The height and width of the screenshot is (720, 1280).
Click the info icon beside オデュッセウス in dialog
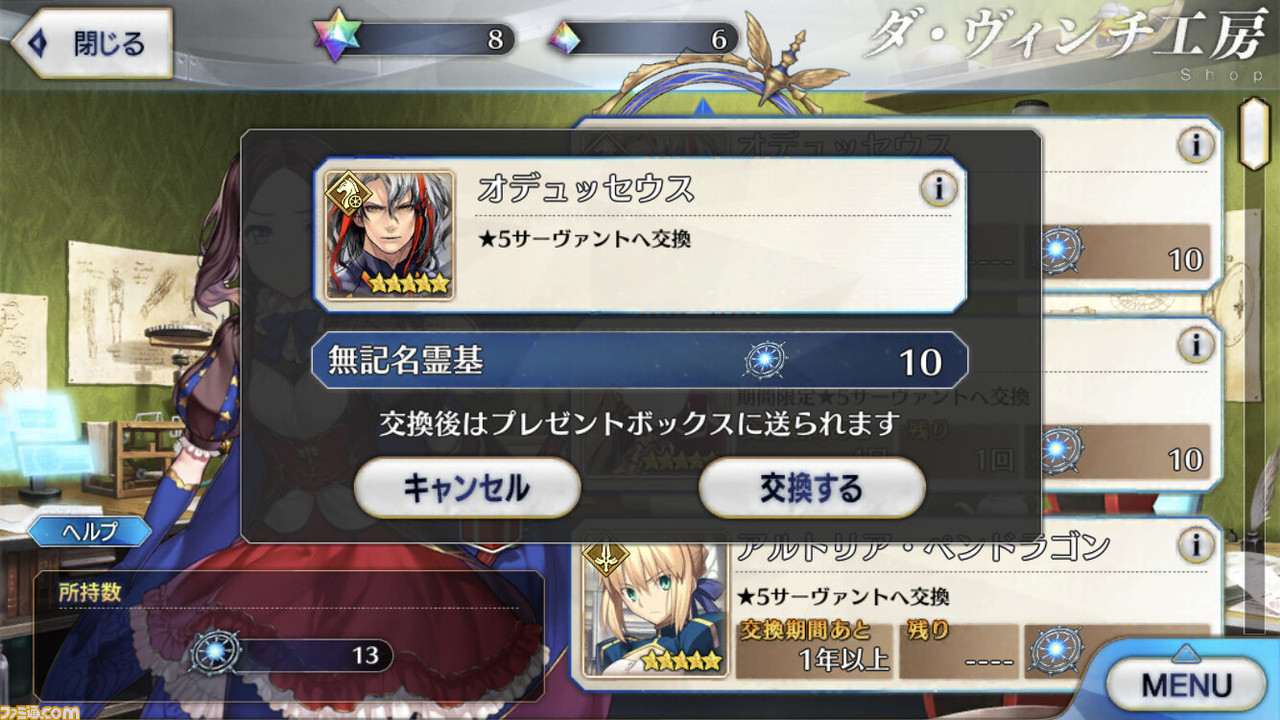tap(938, 188)
